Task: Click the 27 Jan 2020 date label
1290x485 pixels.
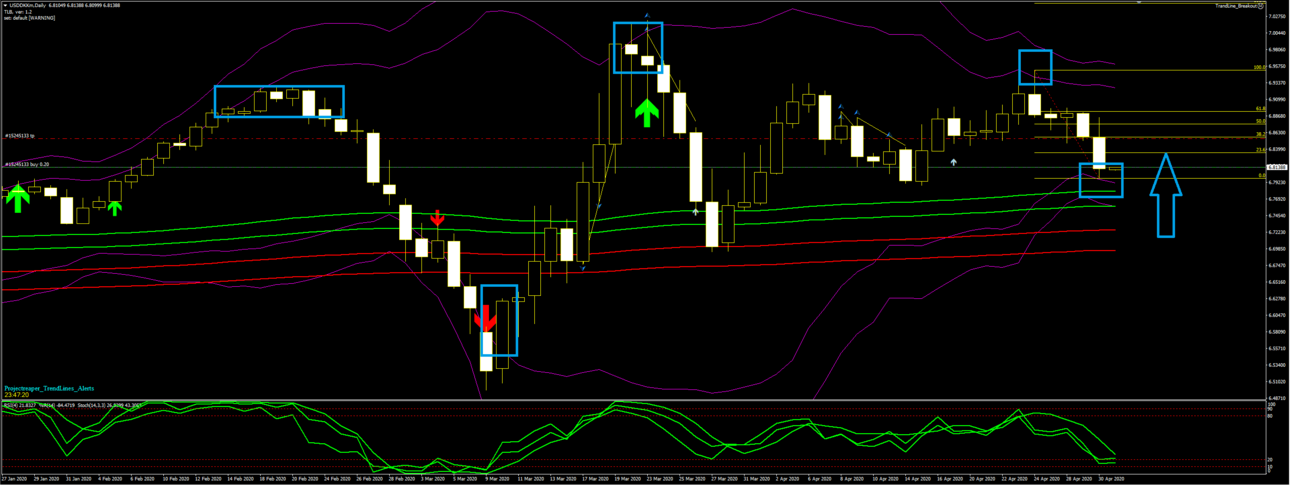Action: (14, 480)
